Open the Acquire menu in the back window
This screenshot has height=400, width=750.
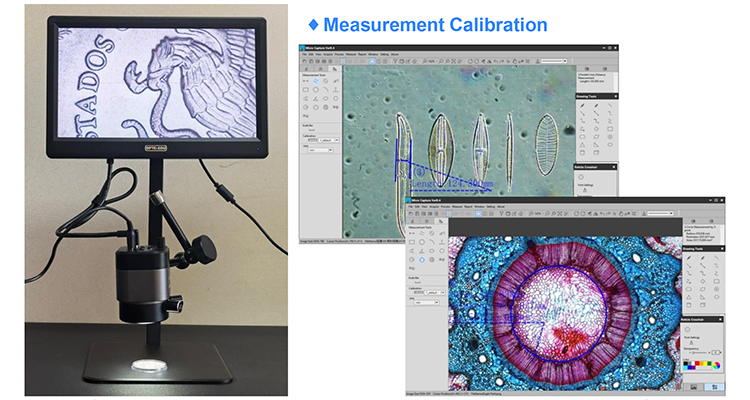(x=325, y=54)
